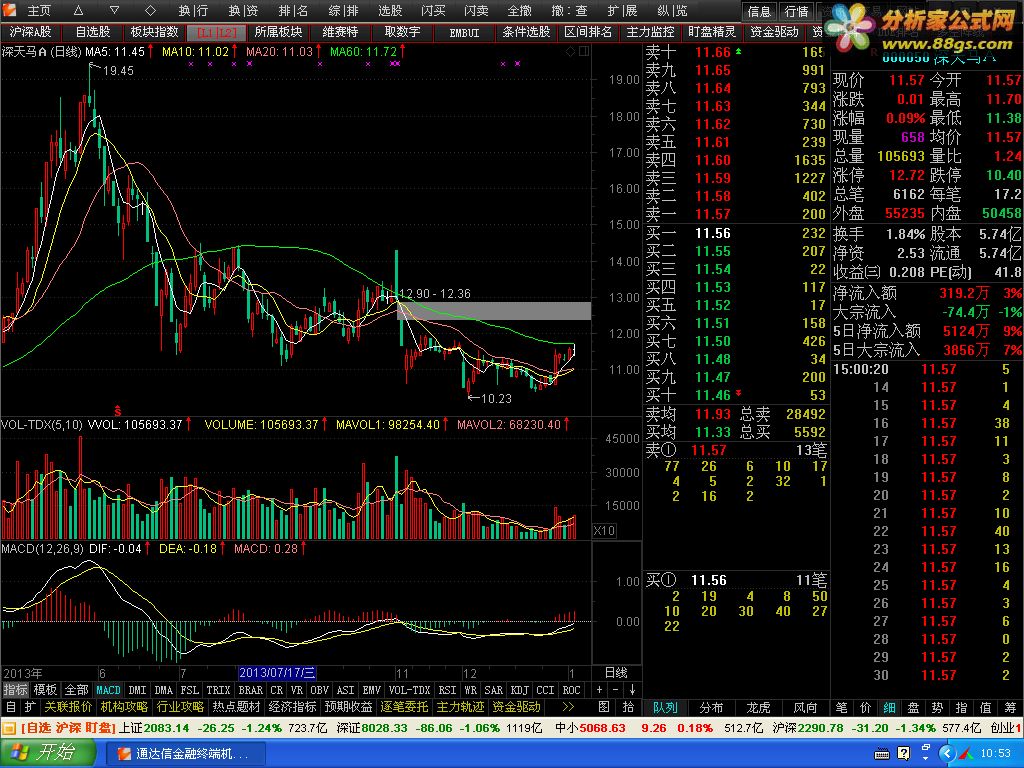
Task: Select the VOL-TDX indicator tab
Action: click(x=409, y=690)
